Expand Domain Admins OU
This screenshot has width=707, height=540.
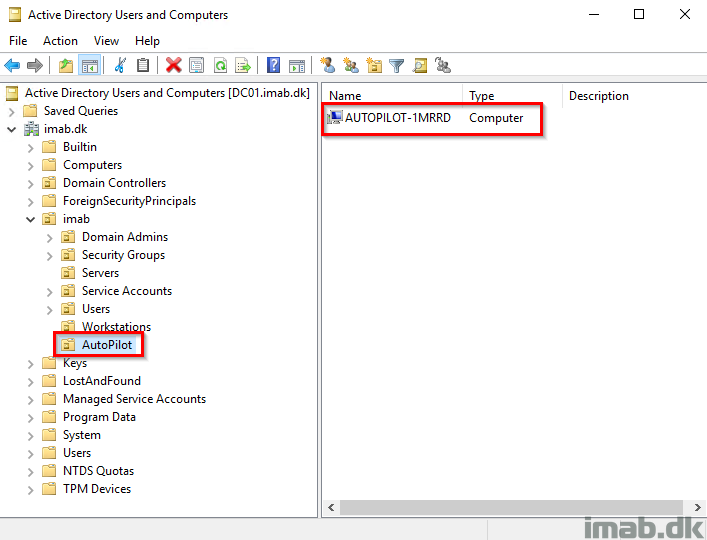click(50, 238)
